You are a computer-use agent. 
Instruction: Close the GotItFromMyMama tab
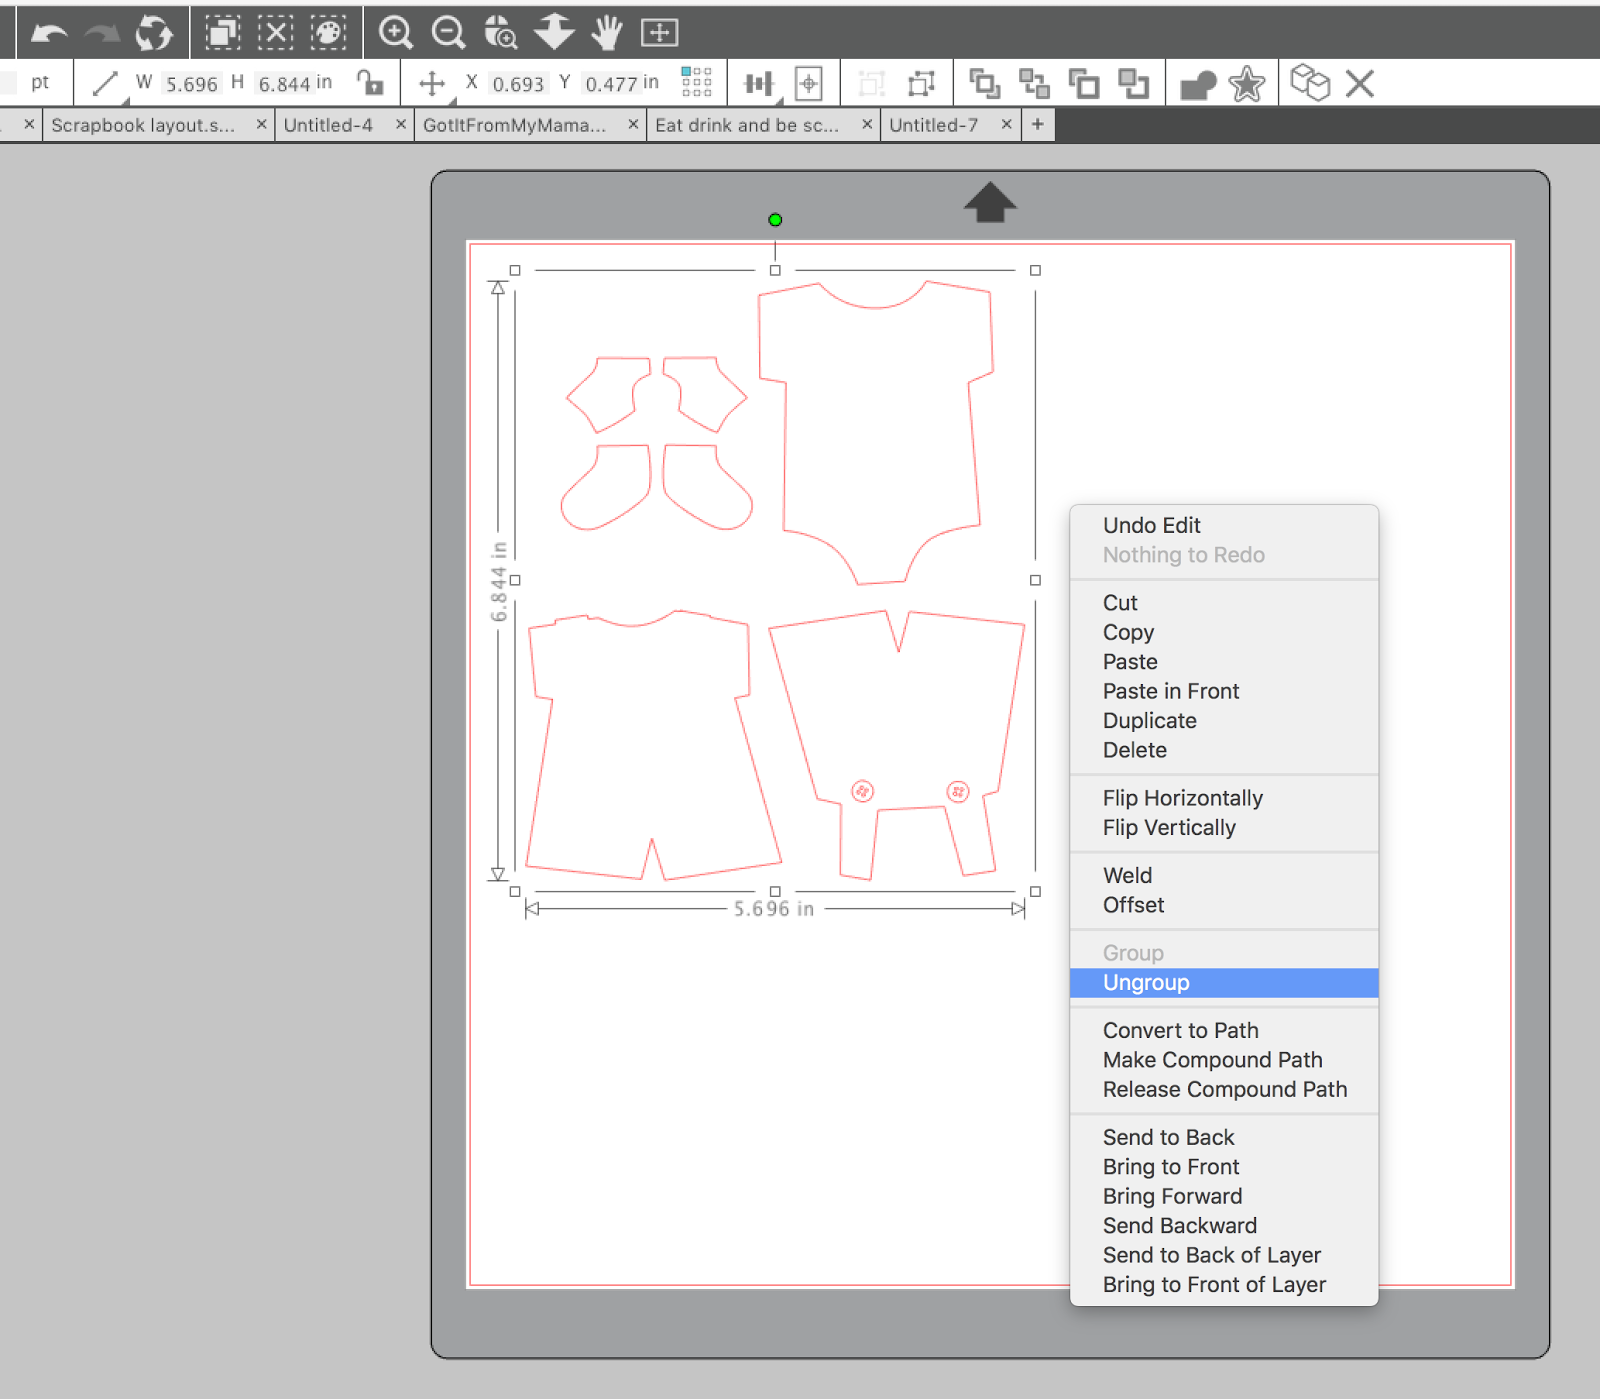click(x=633, y=124)
